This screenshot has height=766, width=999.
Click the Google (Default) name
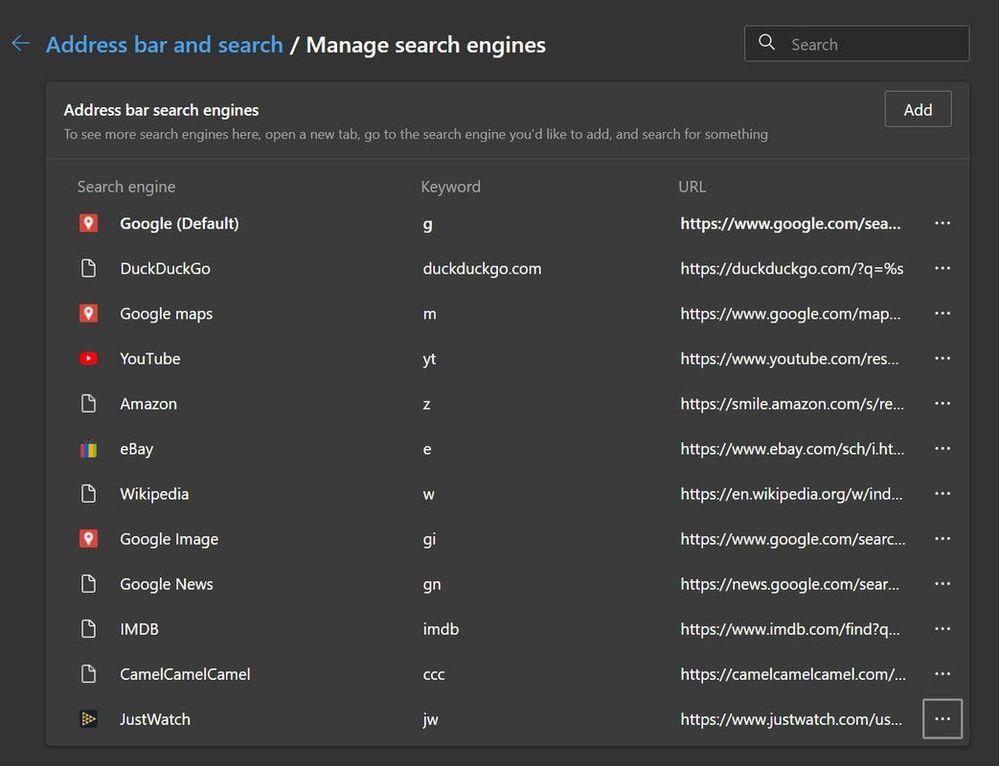(179, 224)
